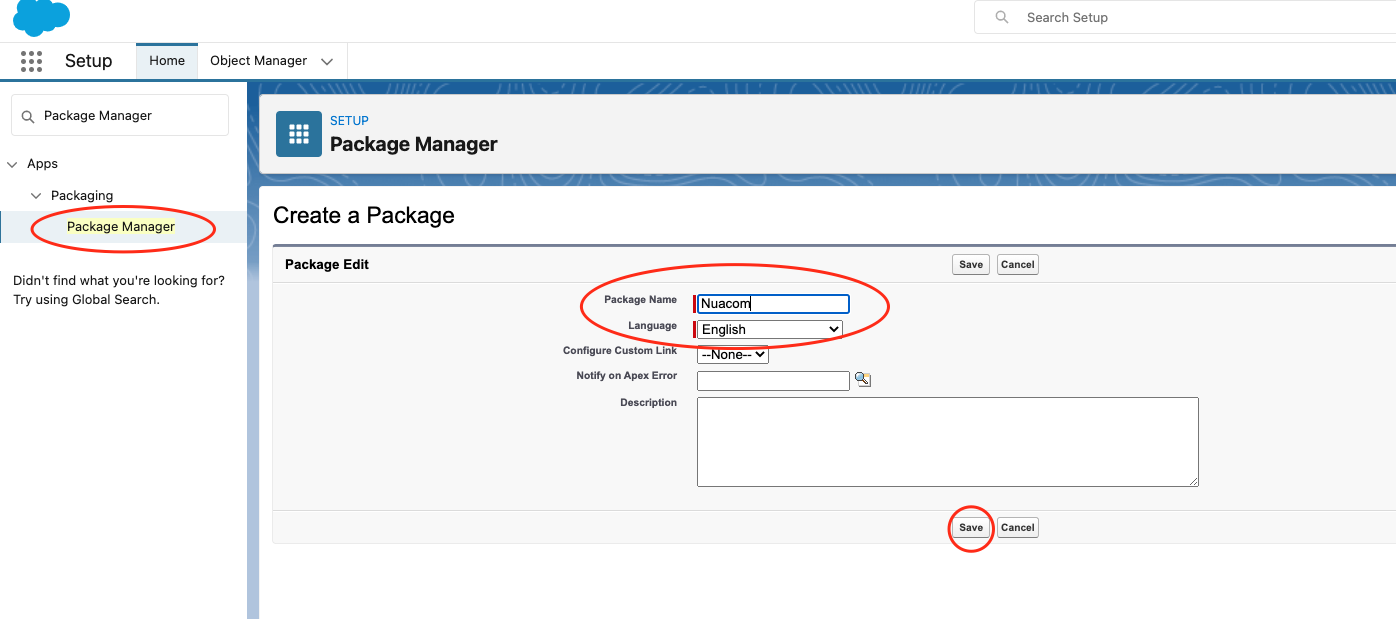Image resolution: width=1396 pixels, height=619 pixels.
Task: Open the Language dropdown
Action: [x=770, y=329]
